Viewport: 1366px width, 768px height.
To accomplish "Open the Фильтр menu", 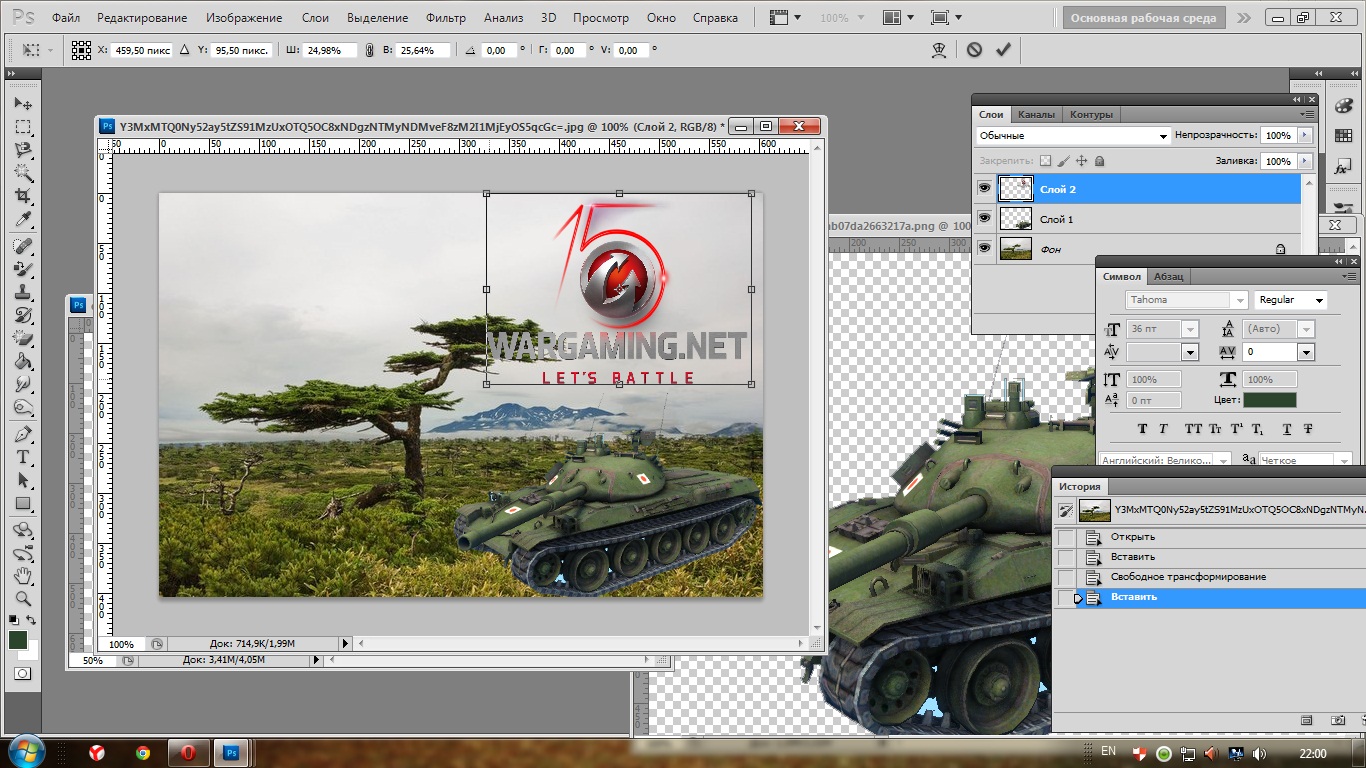I will click(446, 18).
